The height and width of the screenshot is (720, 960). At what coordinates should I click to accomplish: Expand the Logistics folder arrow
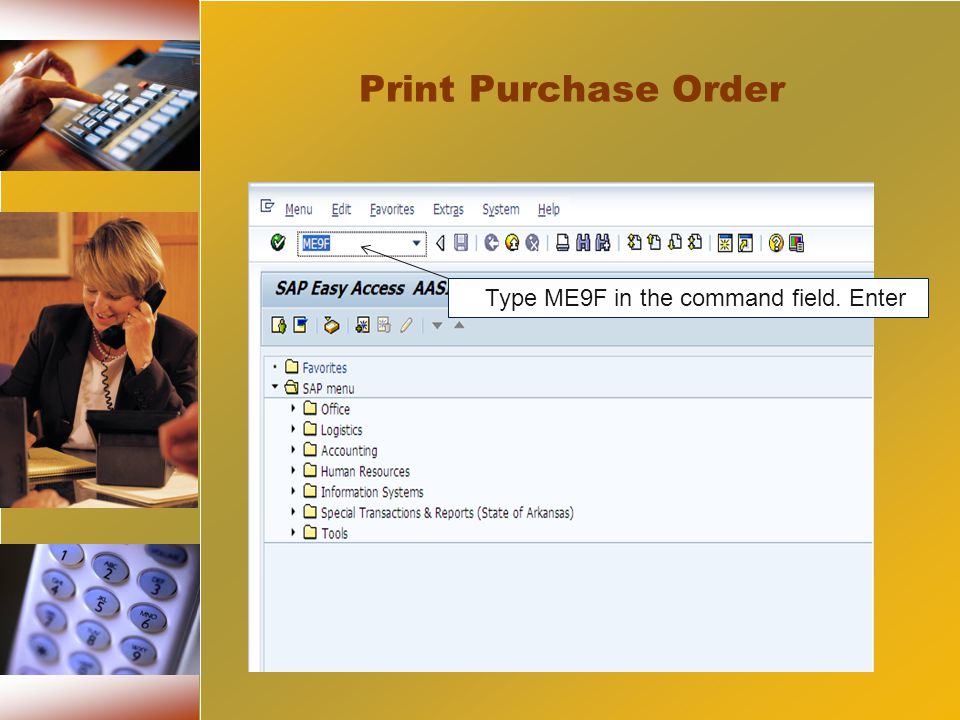293,429
